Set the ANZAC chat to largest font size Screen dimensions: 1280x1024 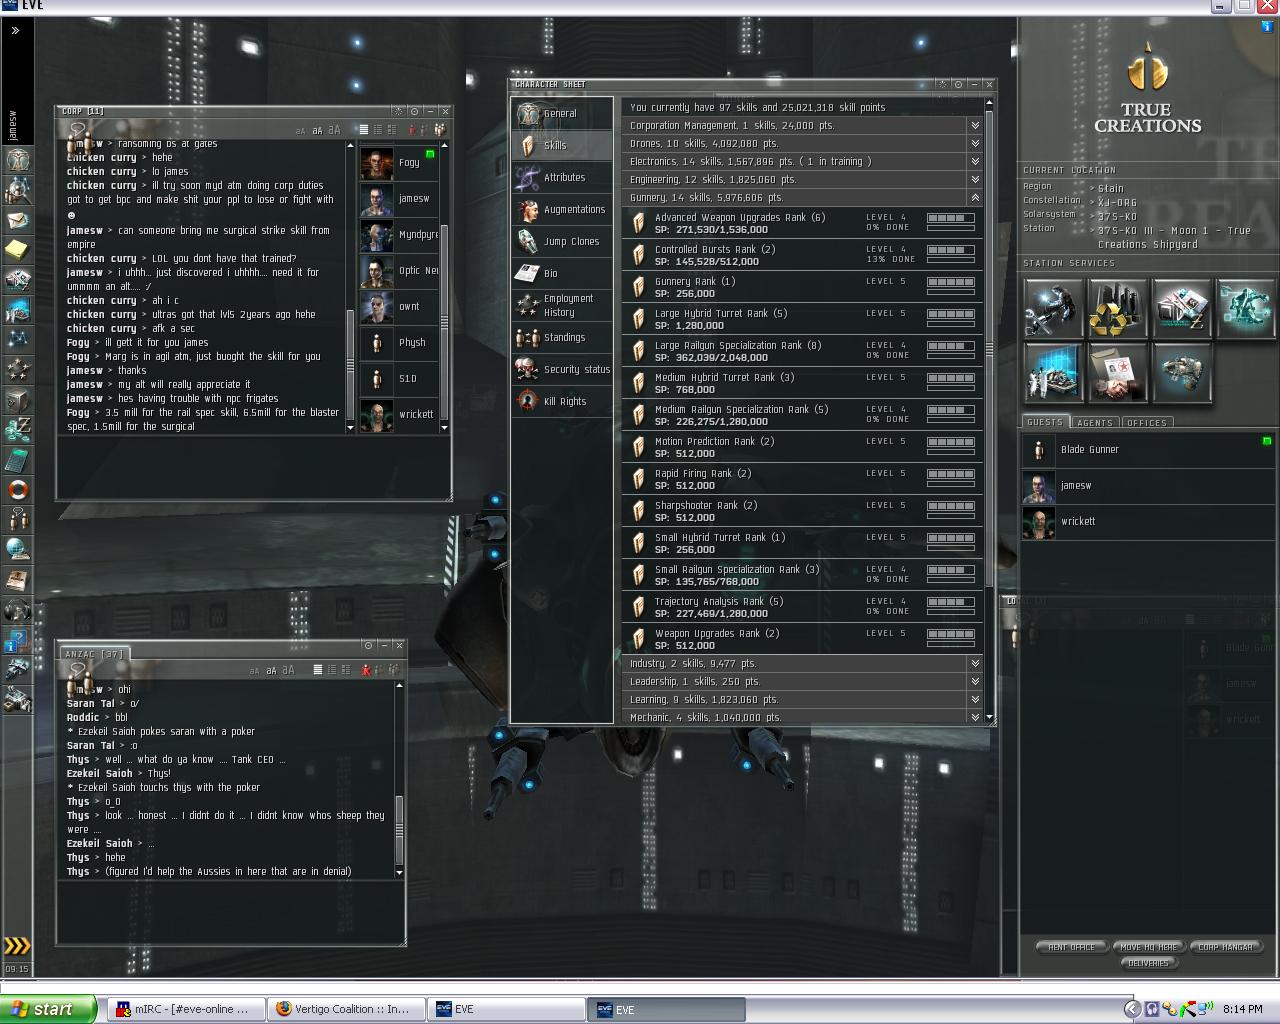pyautogui.click(x=288, y=670)
